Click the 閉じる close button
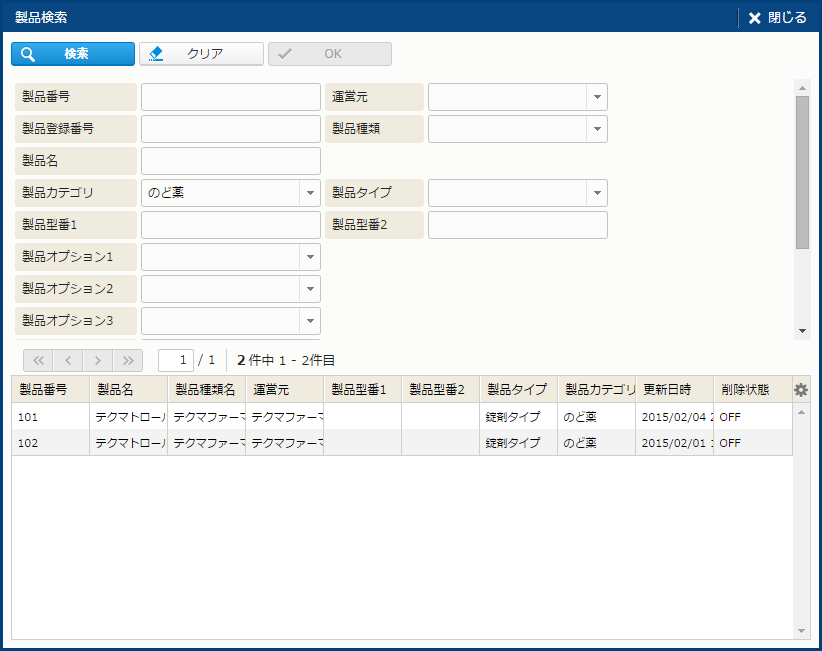The width and height of the screenshot is (822, 651). point(777,18)
